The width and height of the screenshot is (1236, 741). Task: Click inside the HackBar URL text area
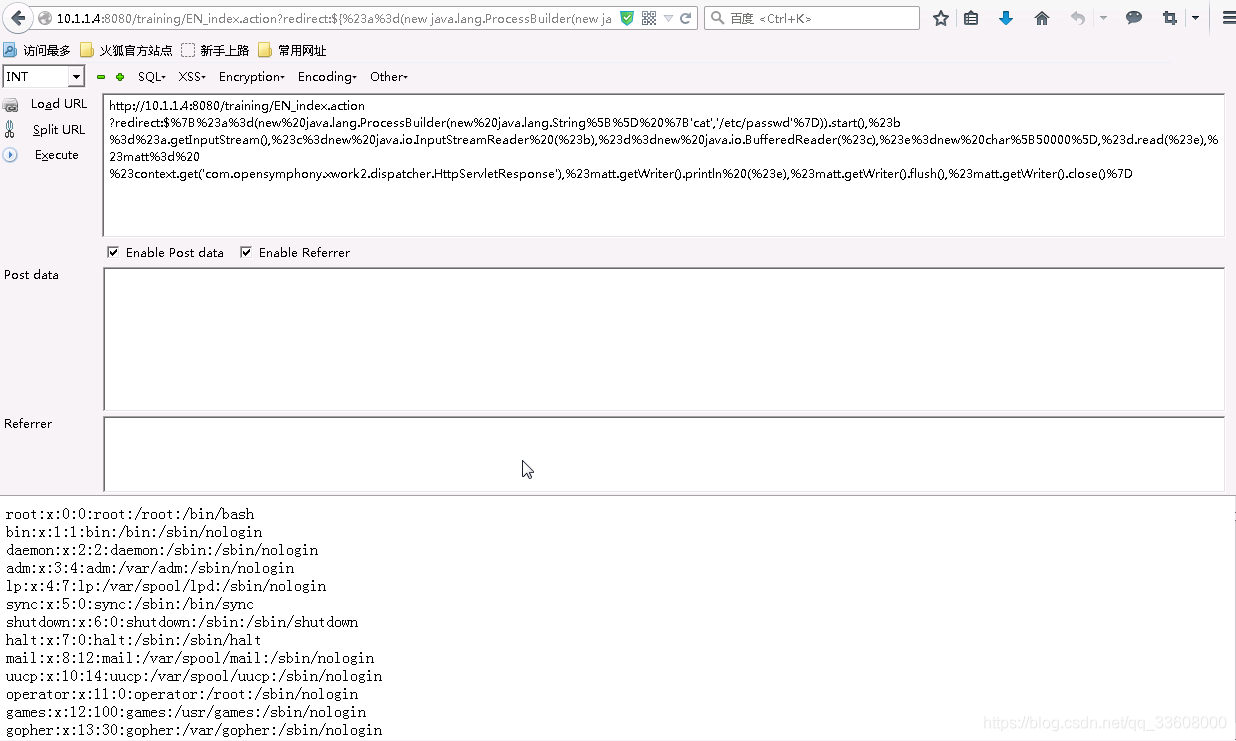tap(663, 165)
